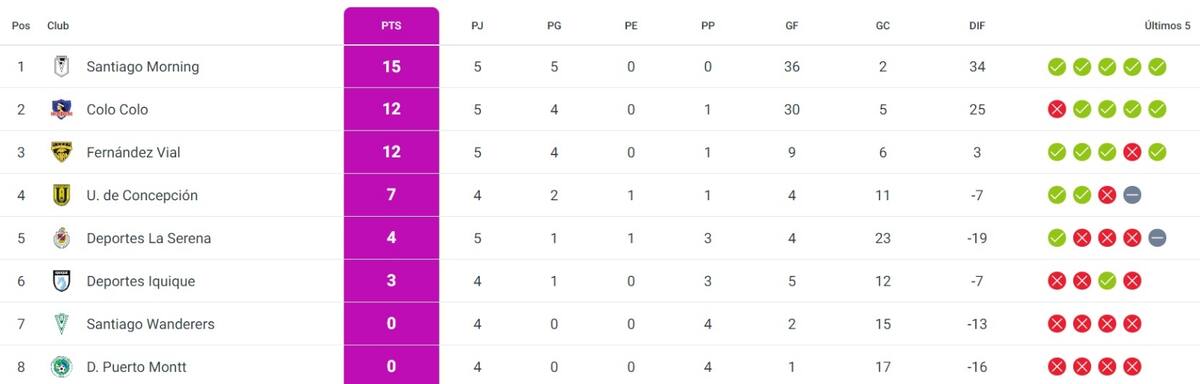Click U. de Concepción's gray draw icon
Image resolution: width=1200 pixels, height=384 pixels.
coord(1132,196)
